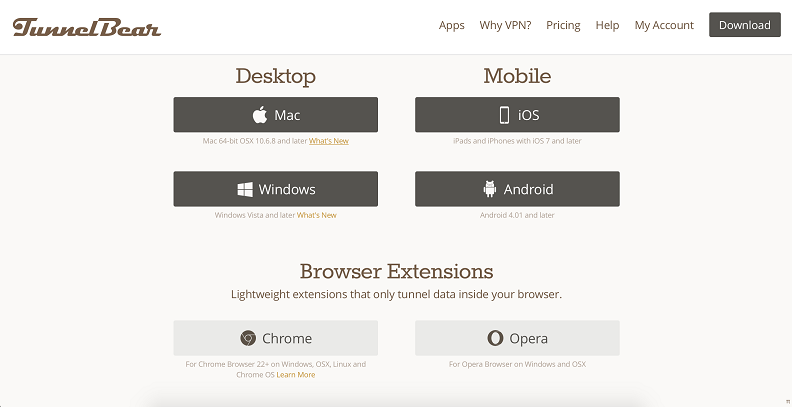Click the Download button in header
Screen dimensions: 792x407
click(745, 25)
